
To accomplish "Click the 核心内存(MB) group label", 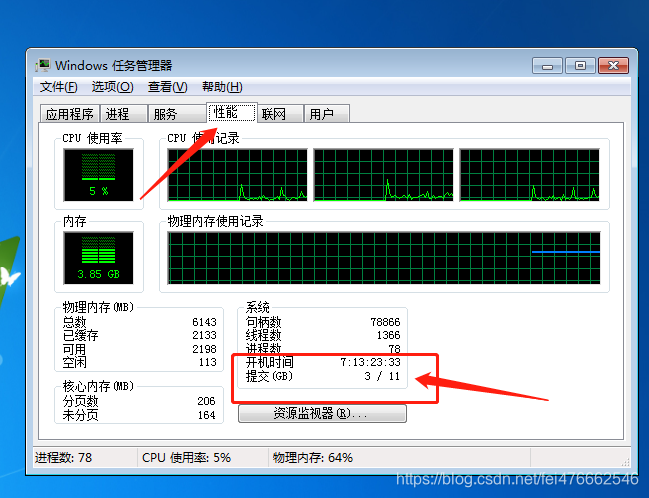I will pos(99,386).
